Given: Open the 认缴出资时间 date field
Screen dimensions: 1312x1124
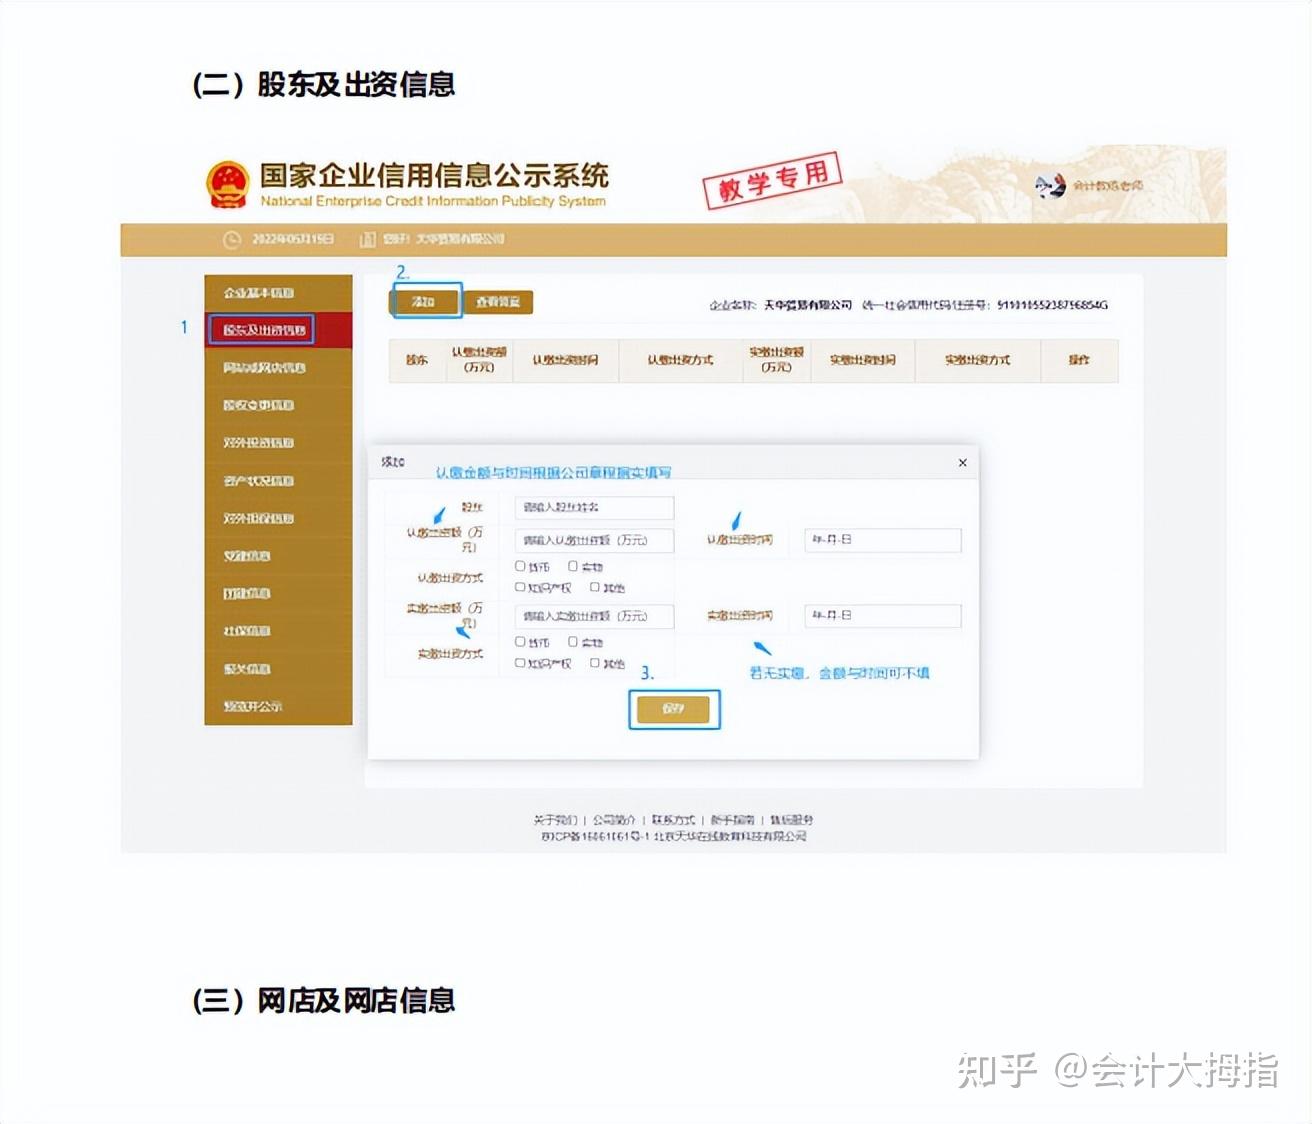Looking at the screenshot, I should click(x=883, y=540).
